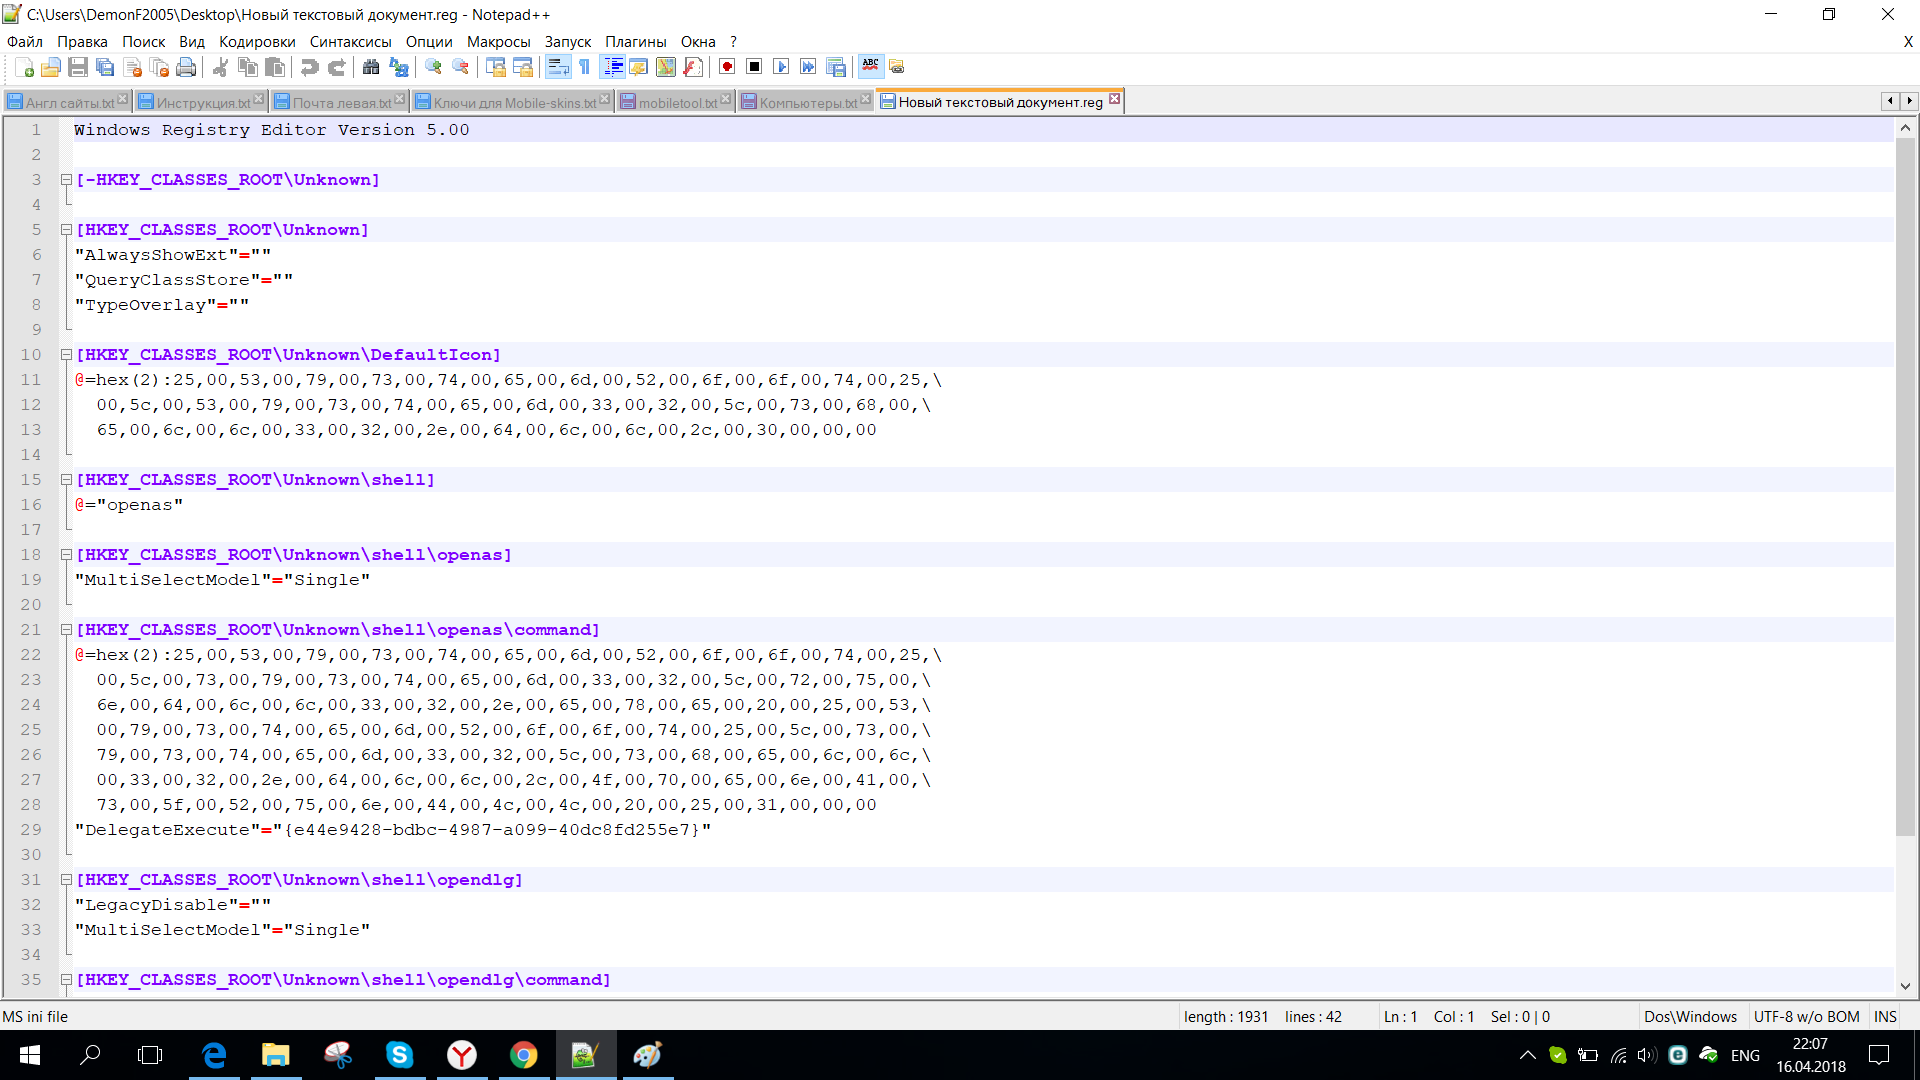Screen dimensions: 1920x1080
Task: Switch to the mobiletool.txt tab
Action: (677, 102)
